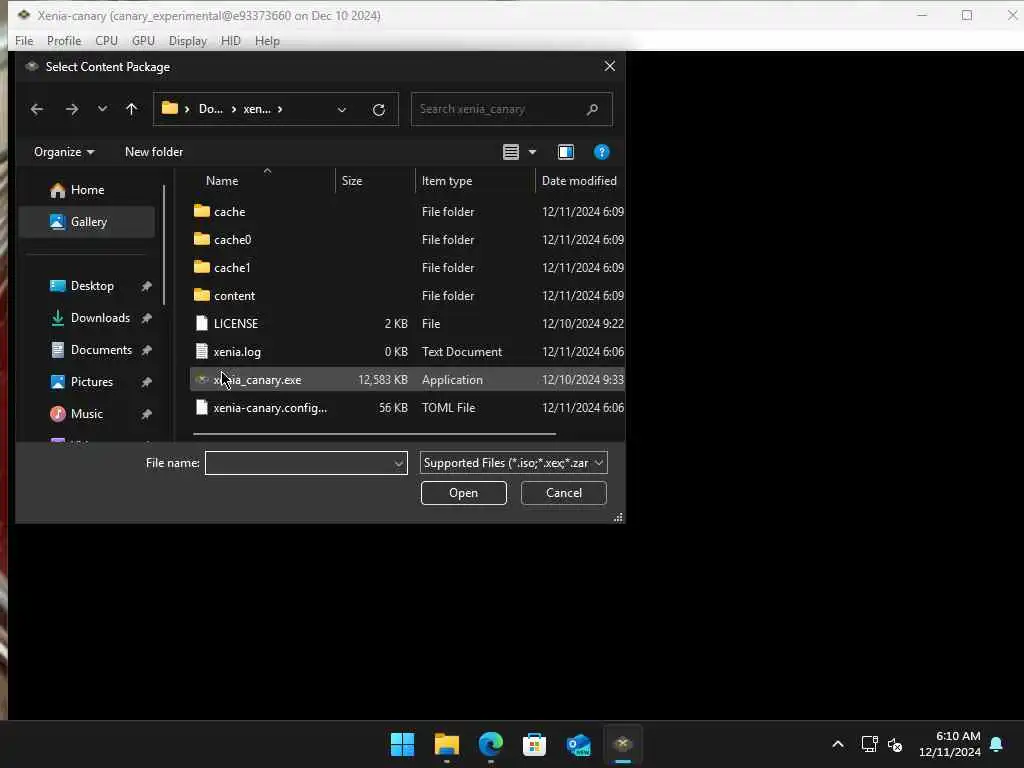The height and width of the screenshot is (768, 1024).
Task: Launch Microsoft Edge from the taskbar
Action: pos(490,744)
